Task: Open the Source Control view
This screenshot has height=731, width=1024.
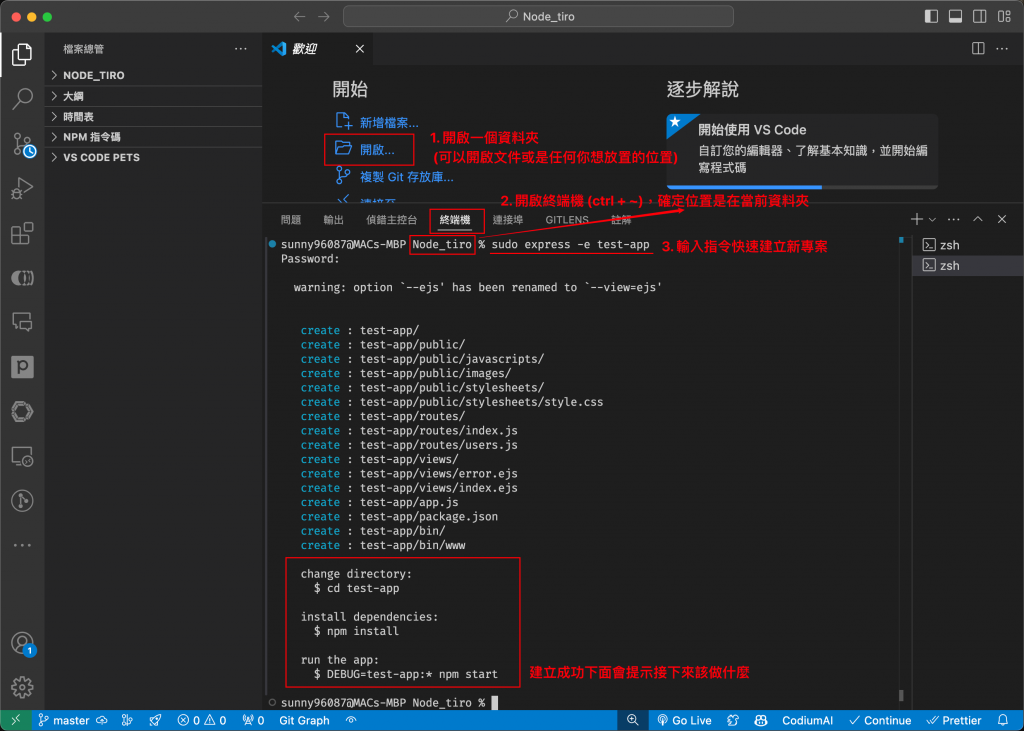Action: (x=24, y=144)
